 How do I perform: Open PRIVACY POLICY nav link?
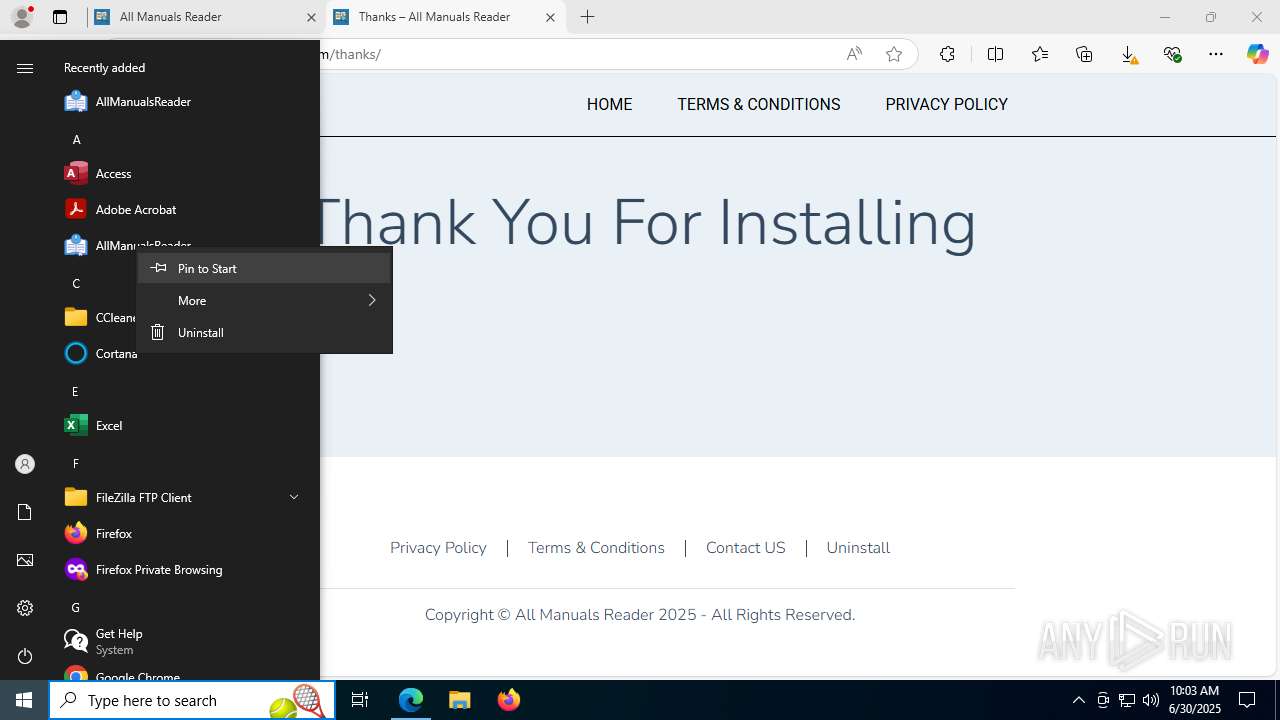point(946,104)
